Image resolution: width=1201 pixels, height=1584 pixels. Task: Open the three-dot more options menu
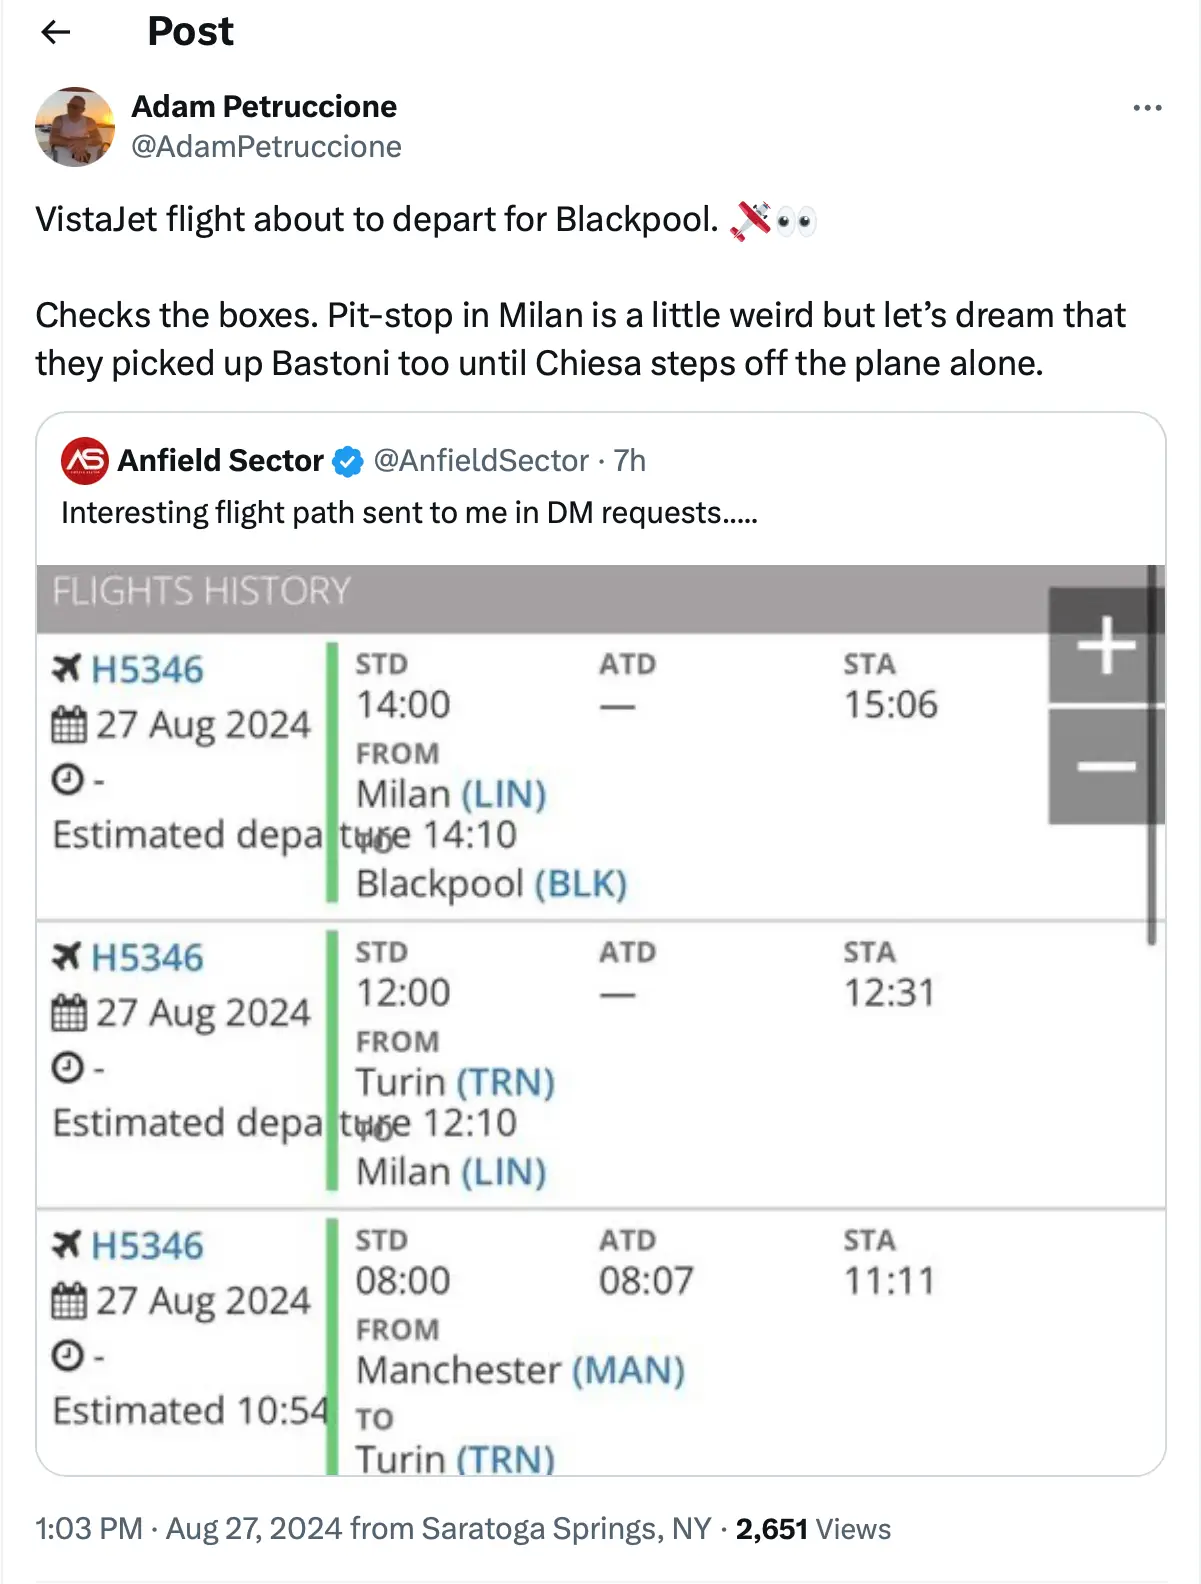point(1147,108)
